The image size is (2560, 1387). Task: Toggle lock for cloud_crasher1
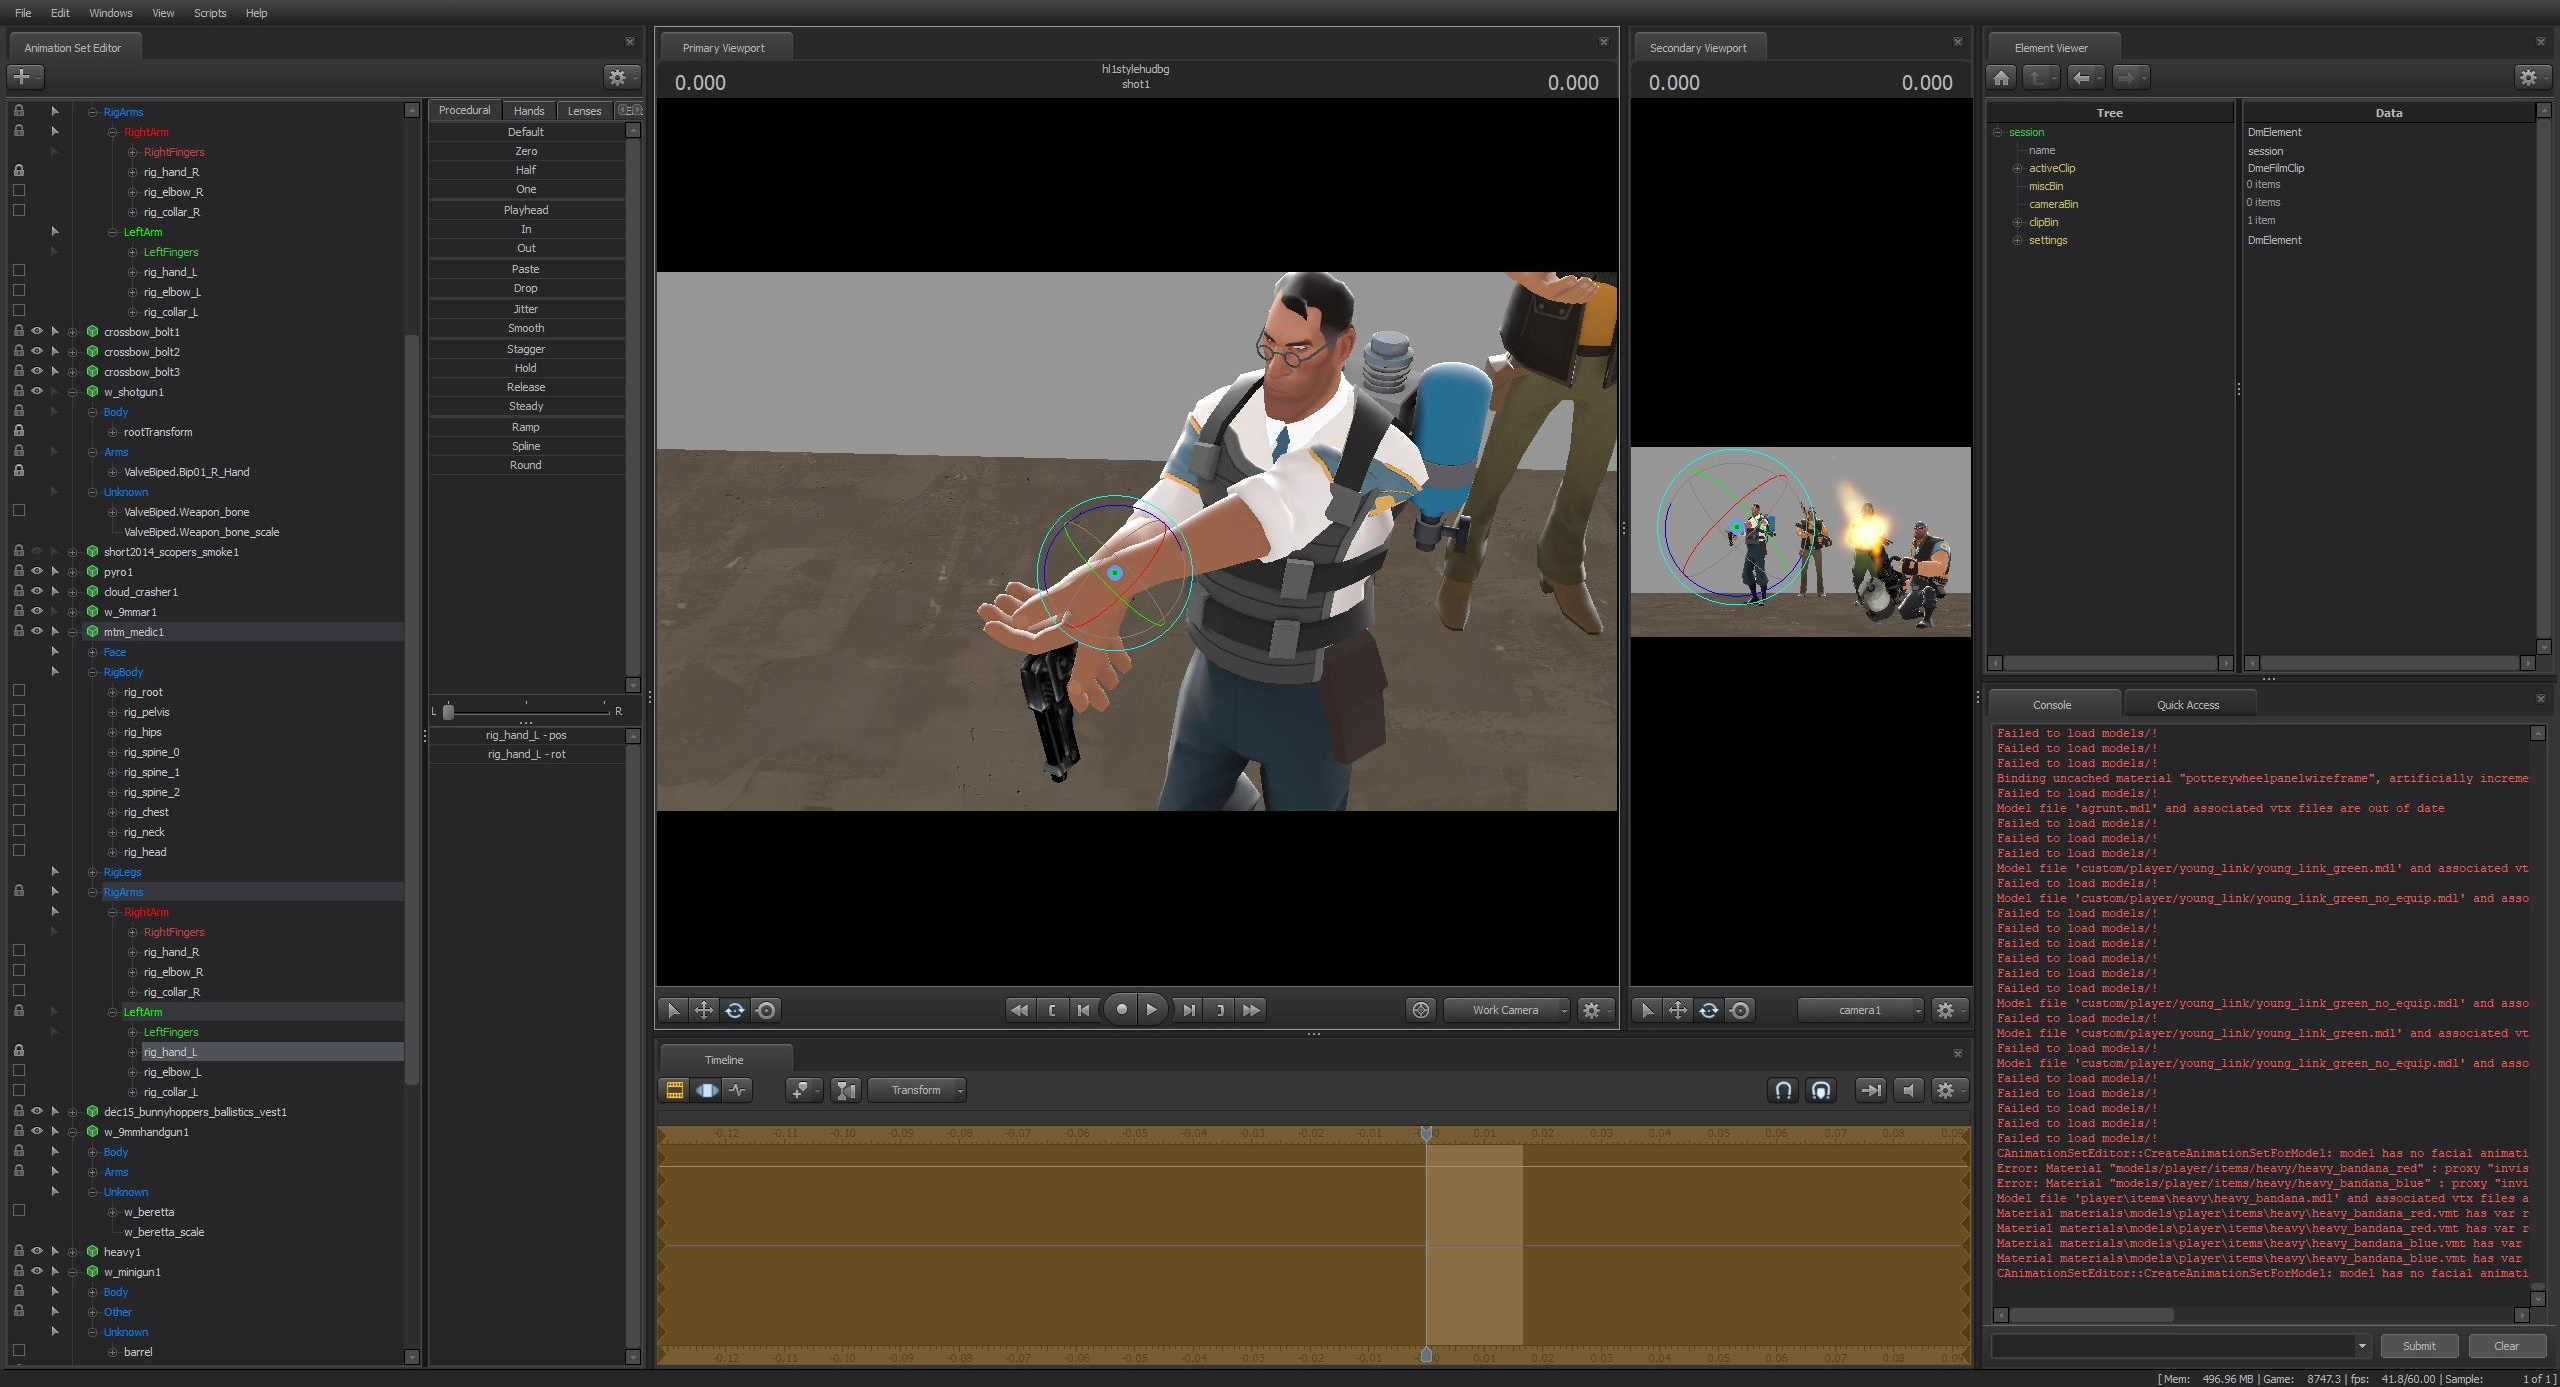tap(18, 591)
